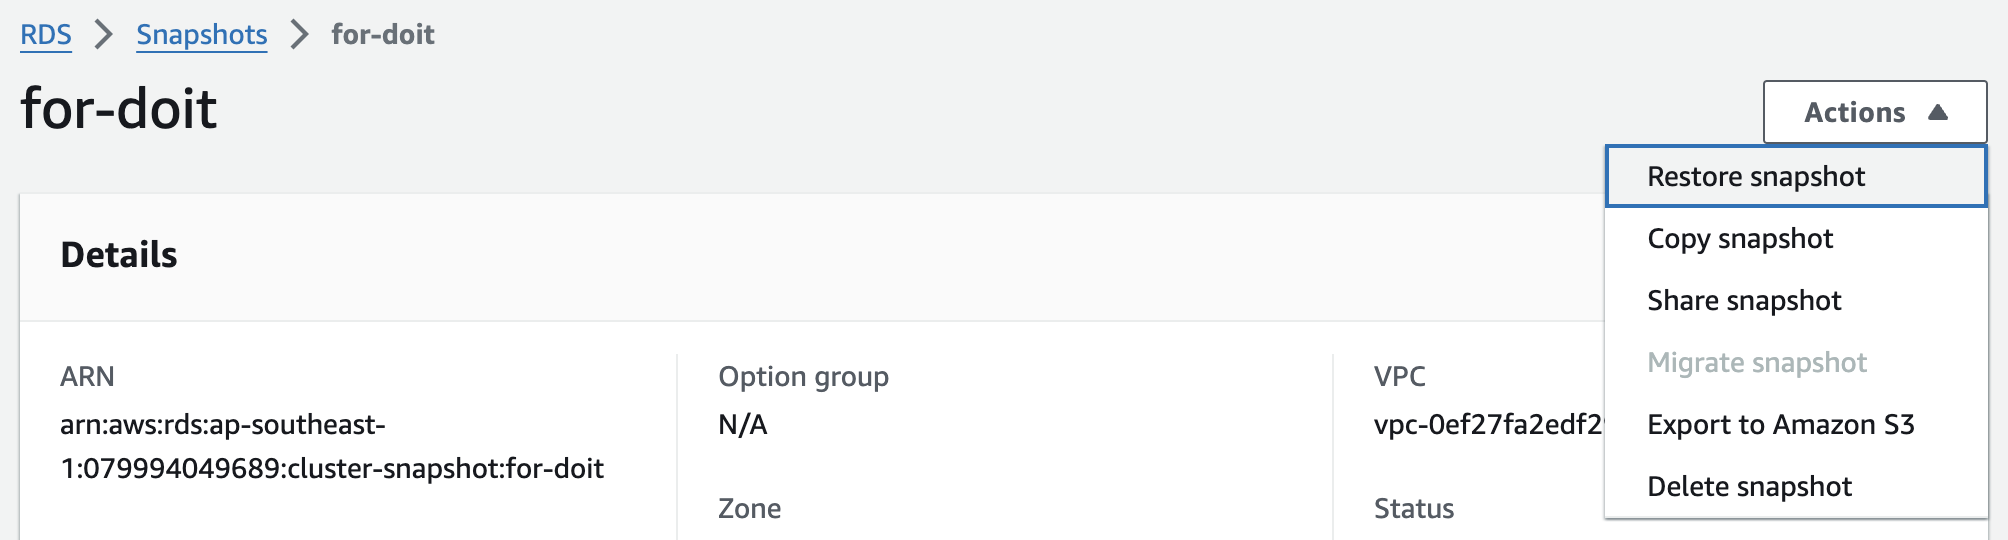This screenshot has width=2008, height=540.
Task: Click the chevron between Snapshots and for-doit
Action: 299,35
